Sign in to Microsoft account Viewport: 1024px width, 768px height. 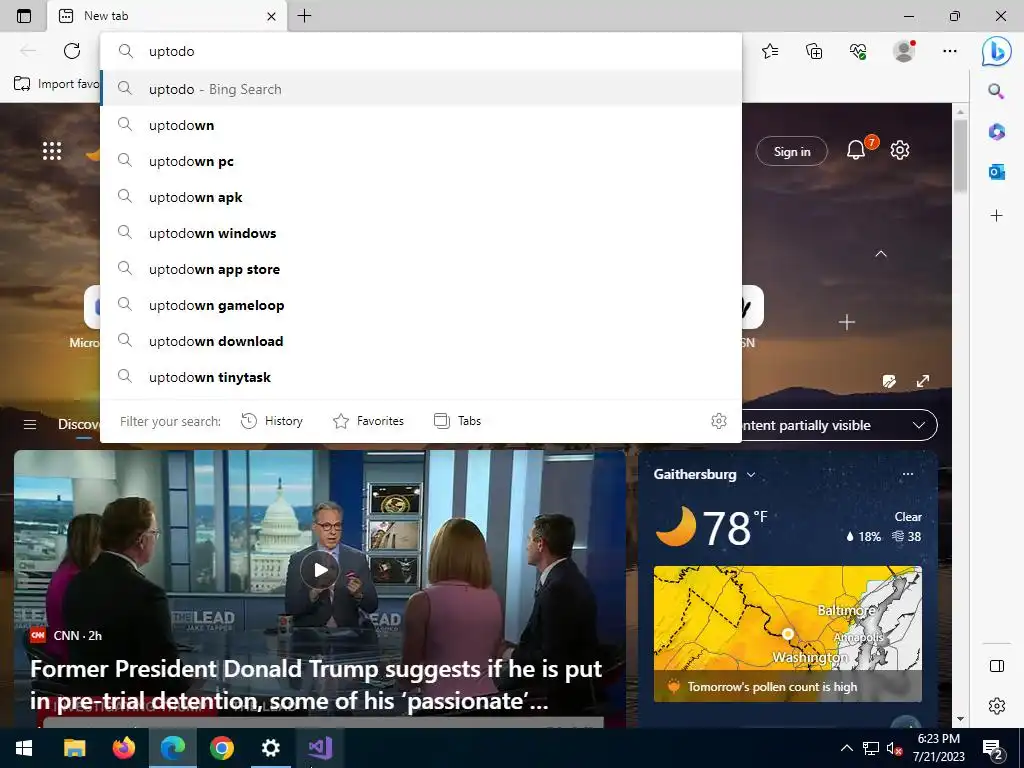pyautogui.click(x=792, y=152)
